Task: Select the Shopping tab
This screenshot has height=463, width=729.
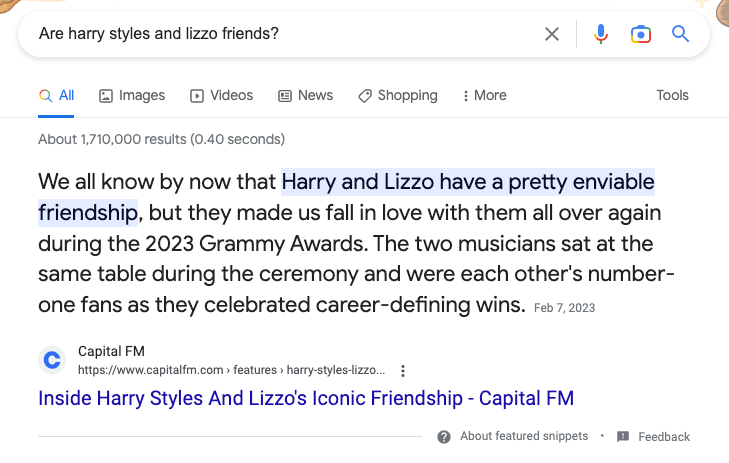Action: pos(397,96)
